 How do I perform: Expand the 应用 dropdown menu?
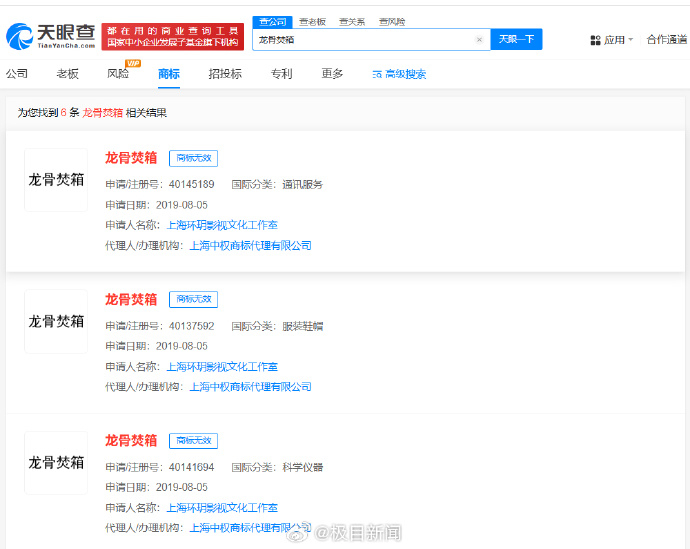[x=618, y=40]
